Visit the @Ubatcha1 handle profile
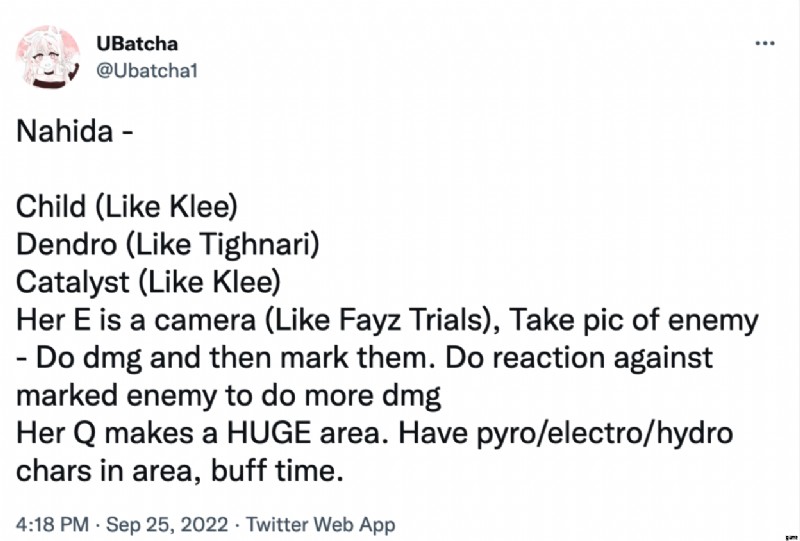The width and height of the screenshot is (800, 541). coord(147,70)
